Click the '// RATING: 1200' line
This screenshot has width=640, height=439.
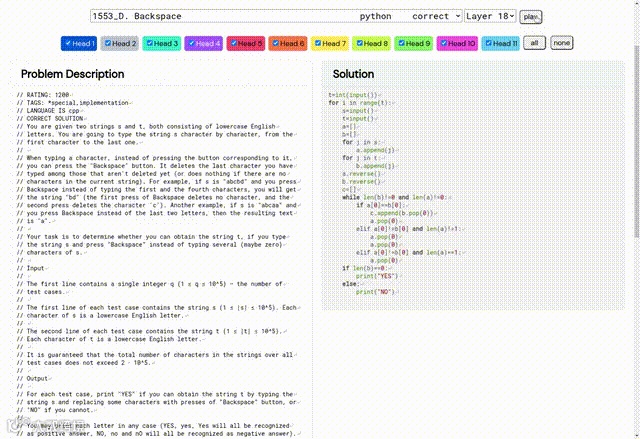click(x=43, y=95)
